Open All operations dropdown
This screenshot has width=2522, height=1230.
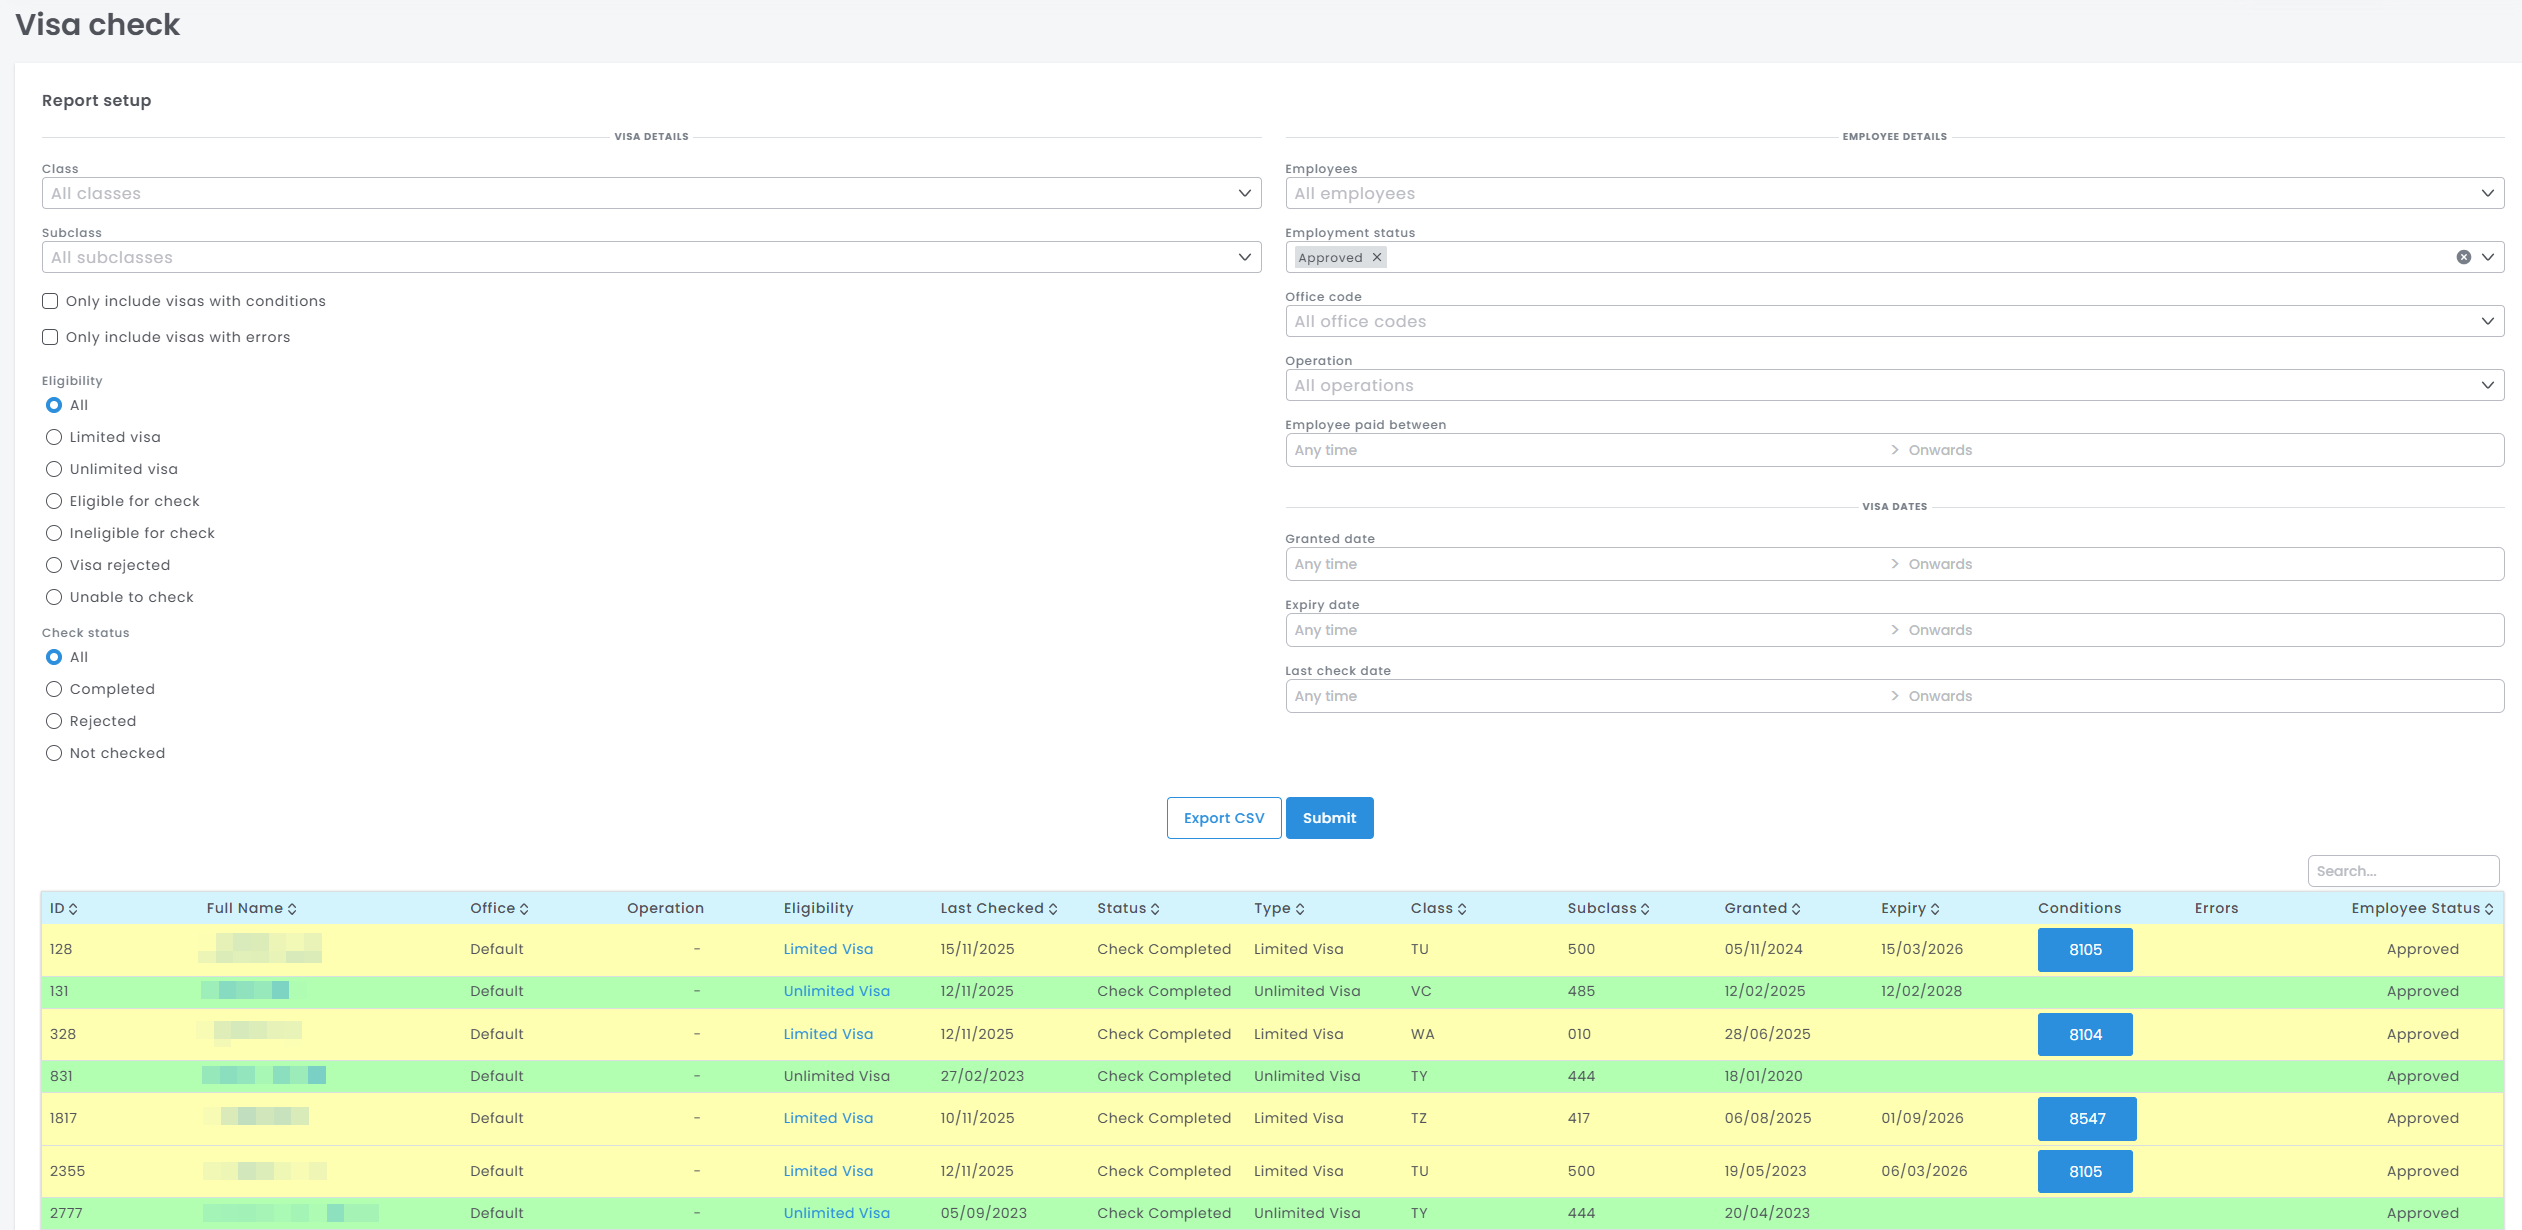[x=1893, y=386]
